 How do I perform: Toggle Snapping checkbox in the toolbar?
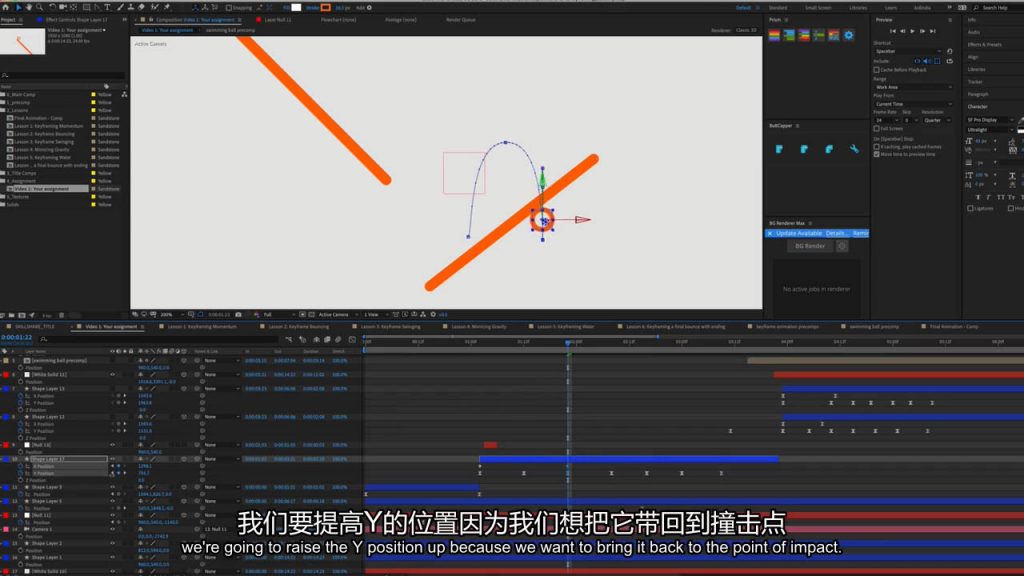pyautogui.click(x=229, y=7)
